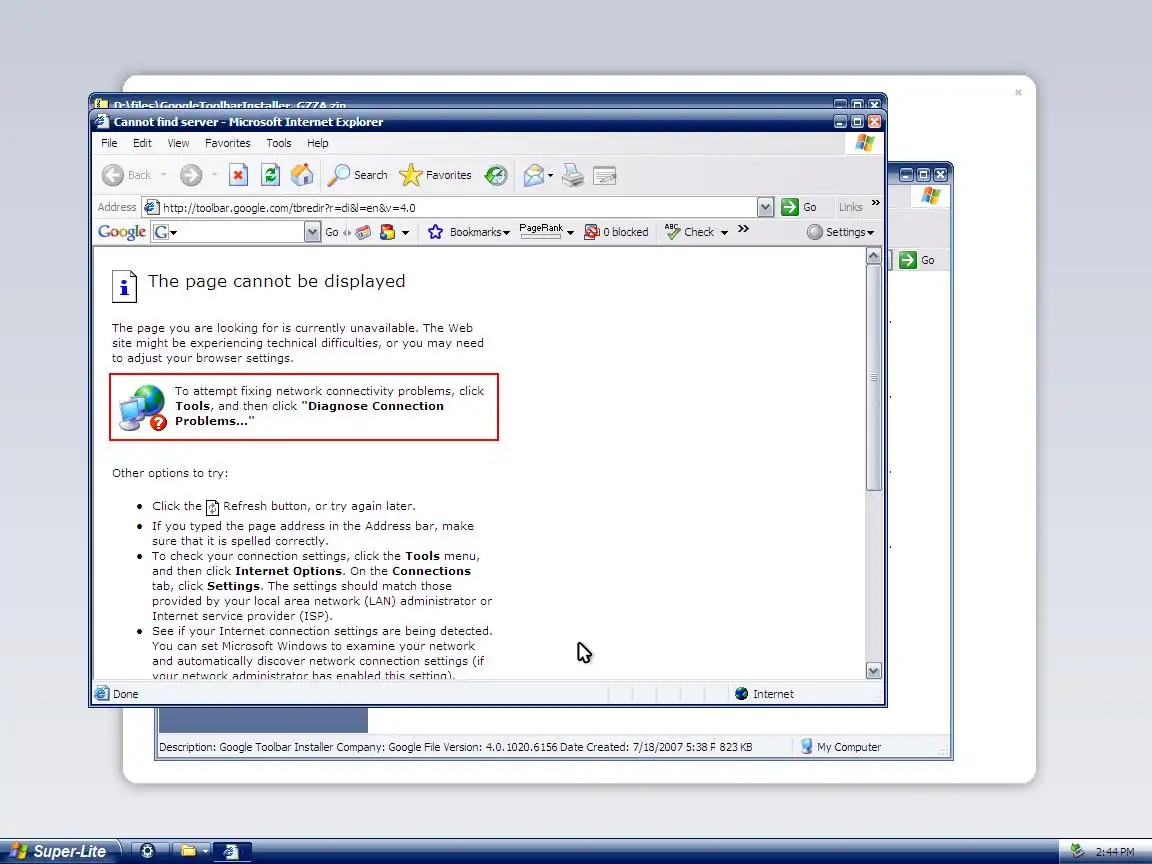
Task: Click the 'The page cannot be displayed' heading
Action: pyautogui.click(x=276, y=281)
